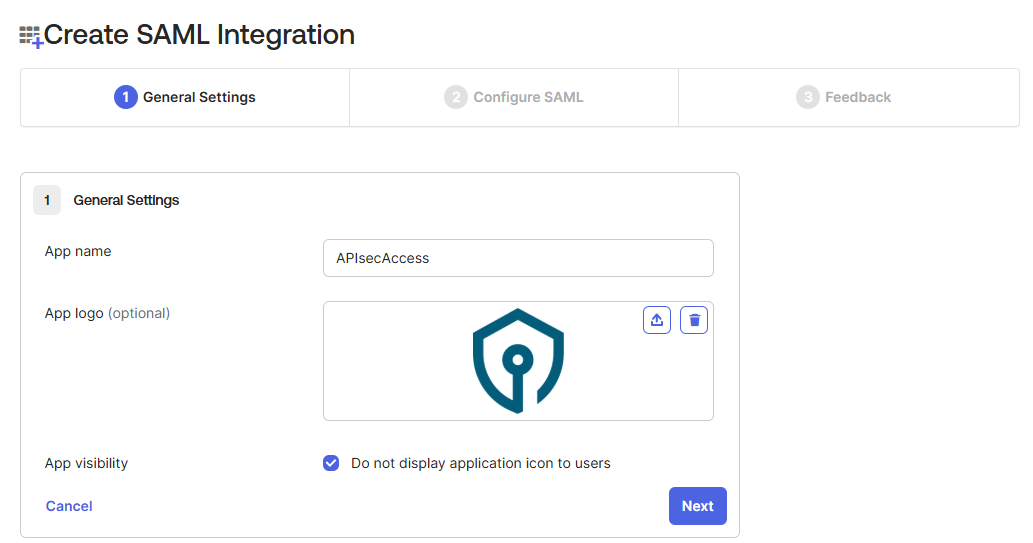Focus the App name field containing APIsecAccess
Screen dimensions: 1033x543
point(518,258)
